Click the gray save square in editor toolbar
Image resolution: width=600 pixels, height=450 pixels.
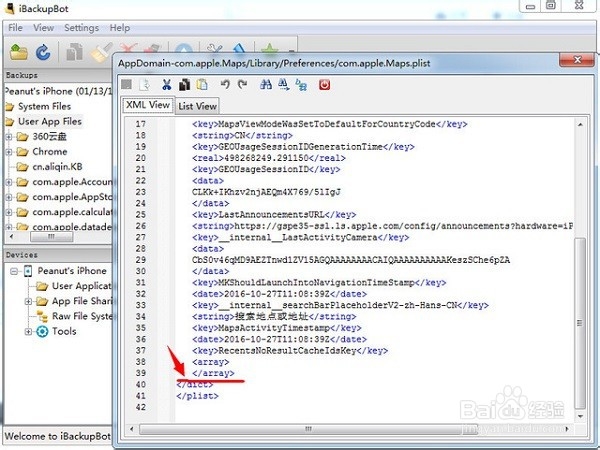(127, 84)
